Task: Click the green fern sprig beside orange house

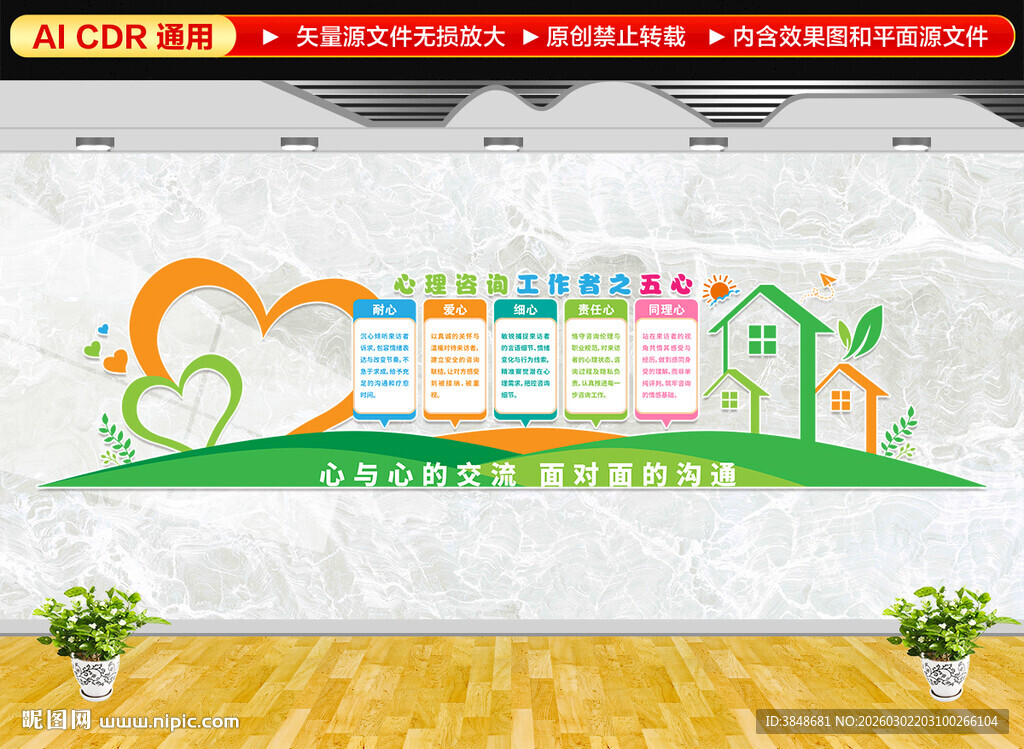Action: click(x=899, y=432)
